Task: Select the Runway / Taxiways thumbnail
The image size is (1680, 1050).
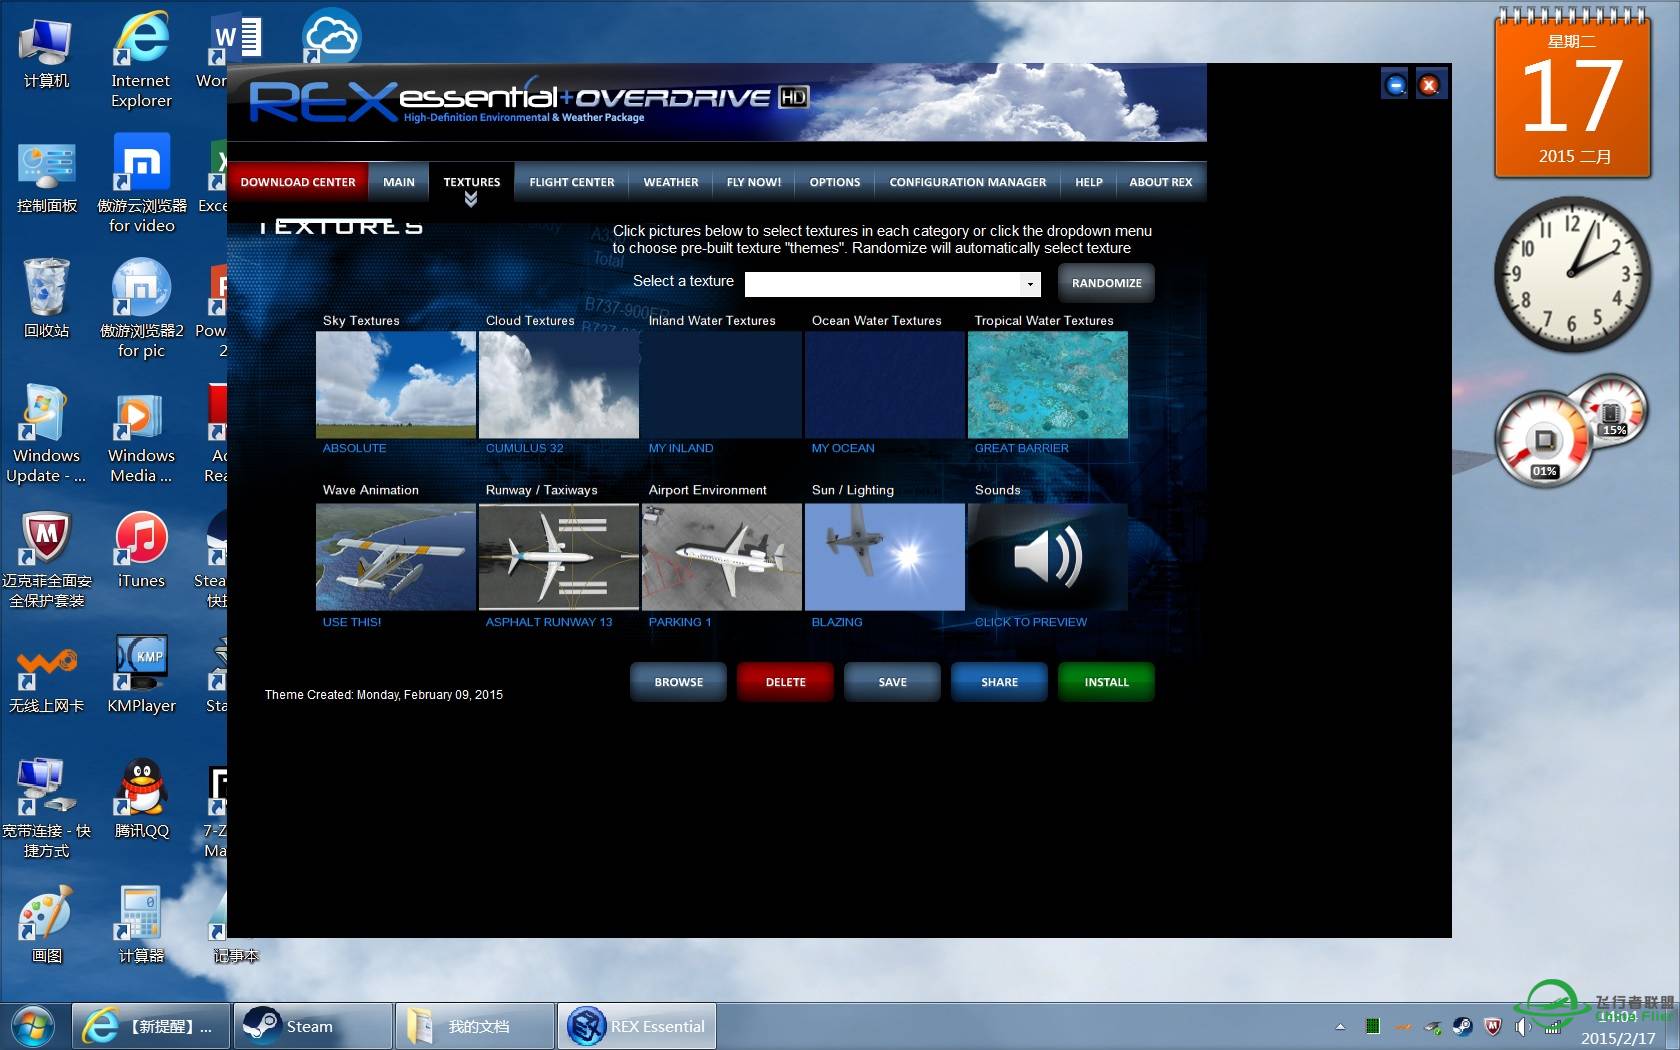Action: tap(559, 557)
